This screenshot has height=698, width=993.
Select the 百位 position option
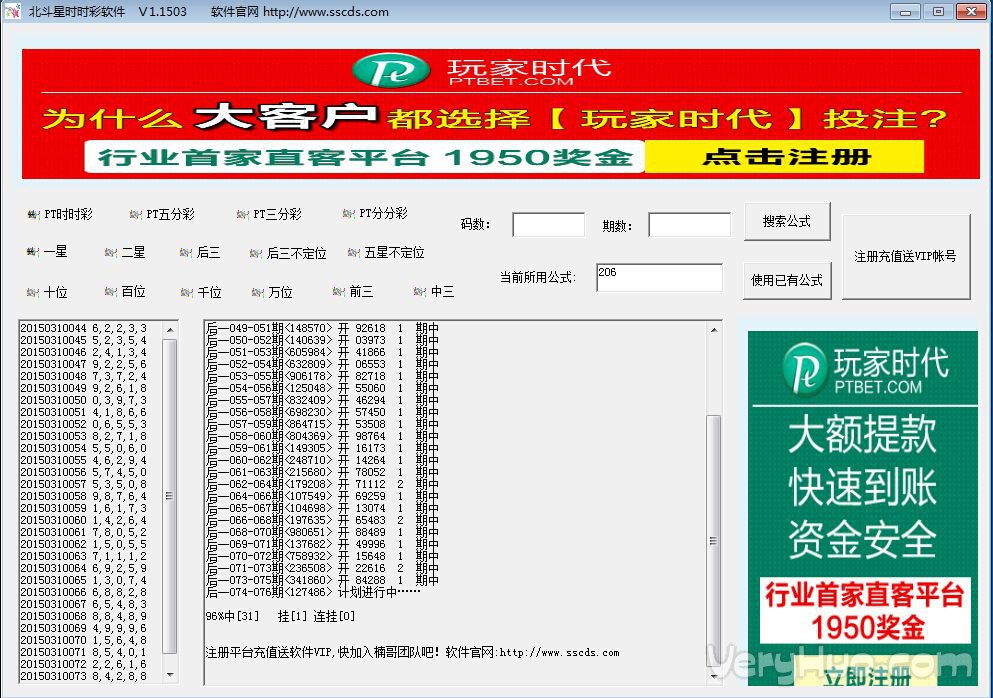point(125,291)
